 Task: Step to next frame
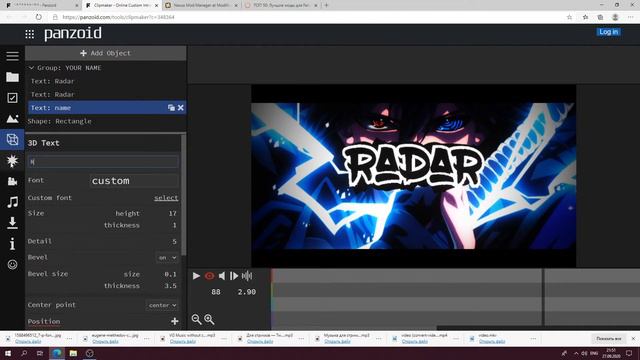(x=234, y=276)
